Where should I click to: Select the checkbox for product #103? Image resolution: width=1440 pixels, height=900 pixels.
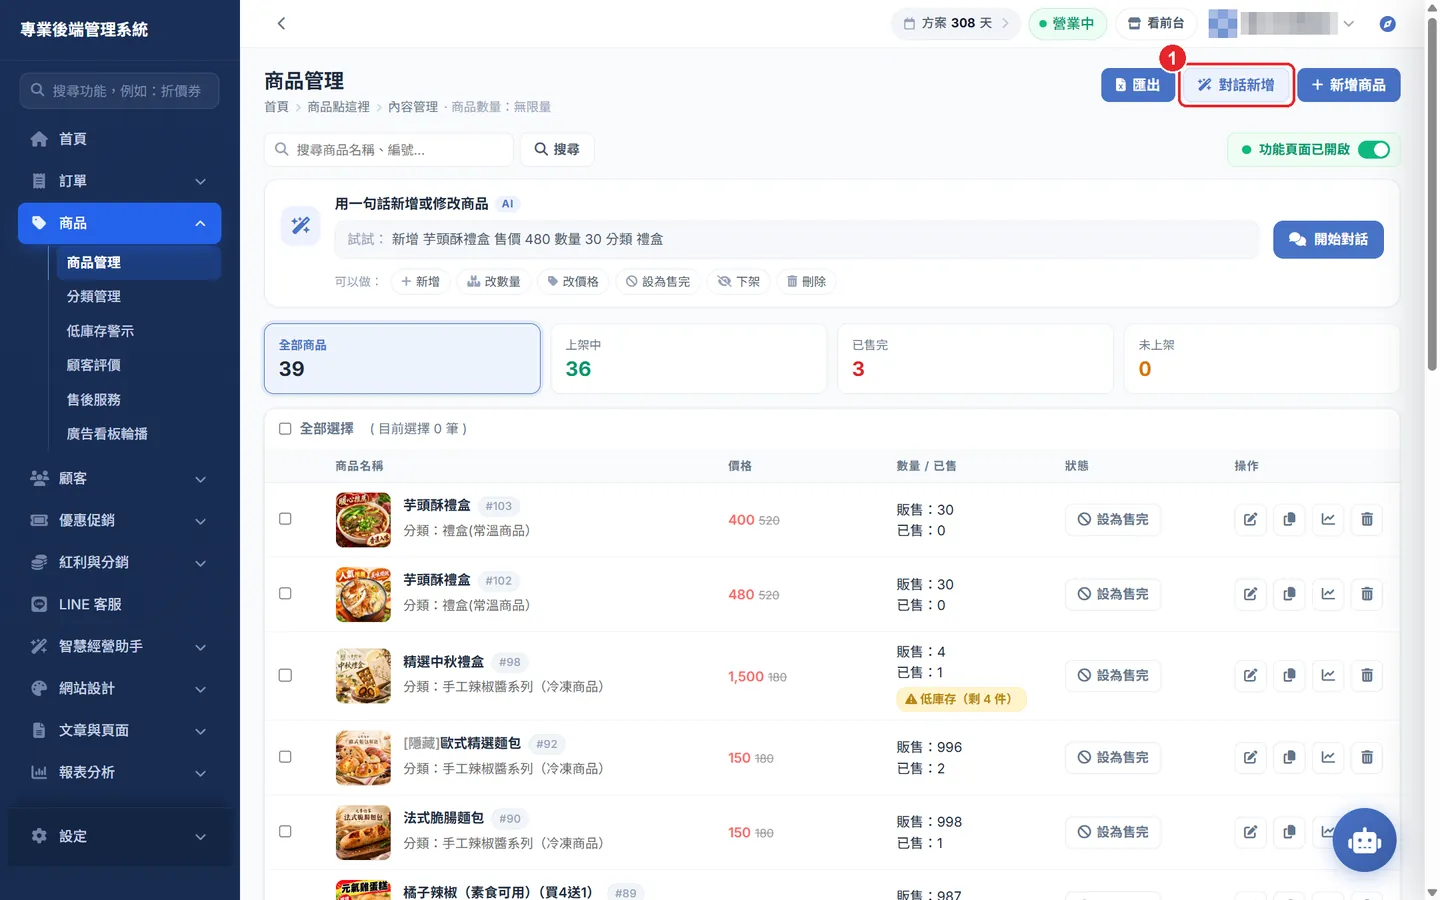[285, 519]
